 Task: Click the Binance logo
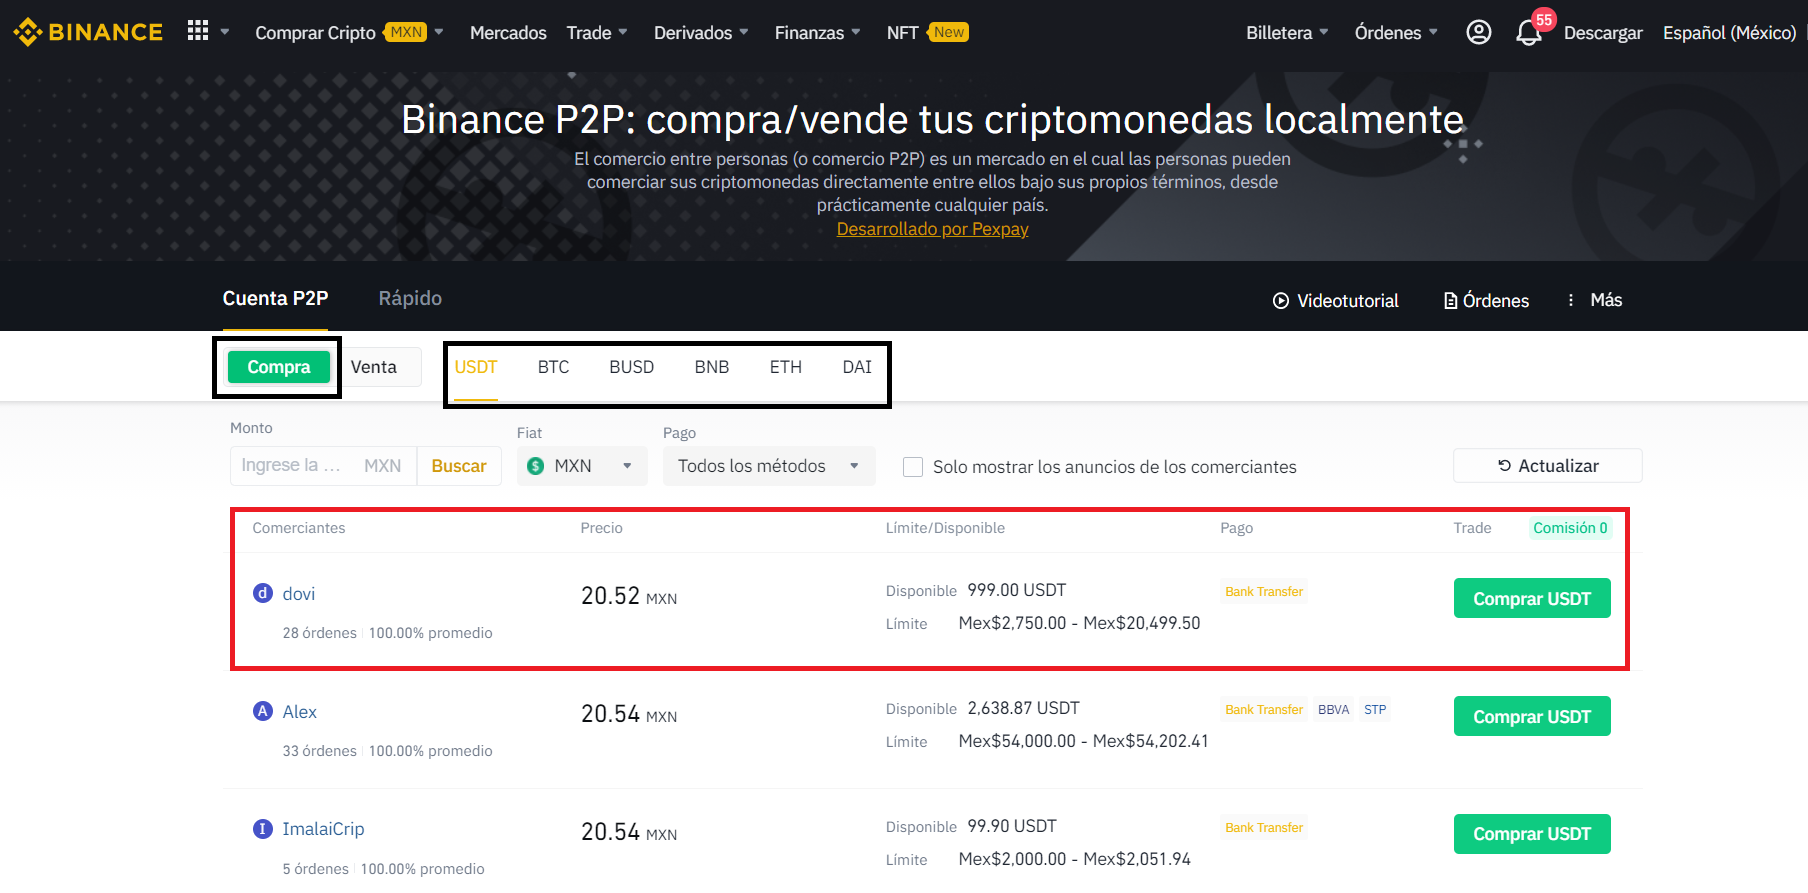[87, 32]
